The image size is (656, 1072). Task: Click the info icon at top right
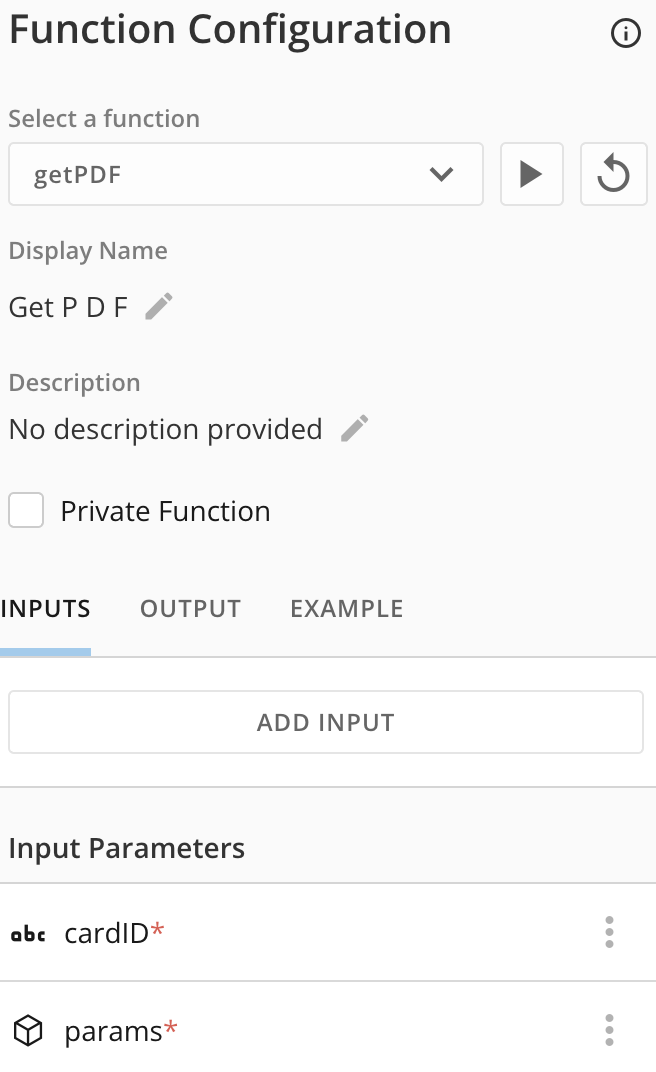click(x=626, y=33)
